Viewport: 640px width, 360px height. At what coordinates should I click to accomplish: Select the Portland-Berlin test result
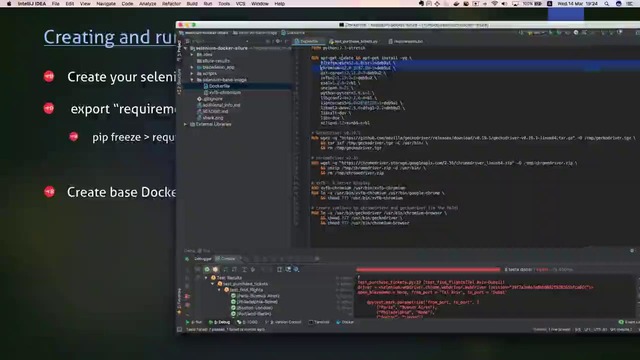[x=251, y=314]
